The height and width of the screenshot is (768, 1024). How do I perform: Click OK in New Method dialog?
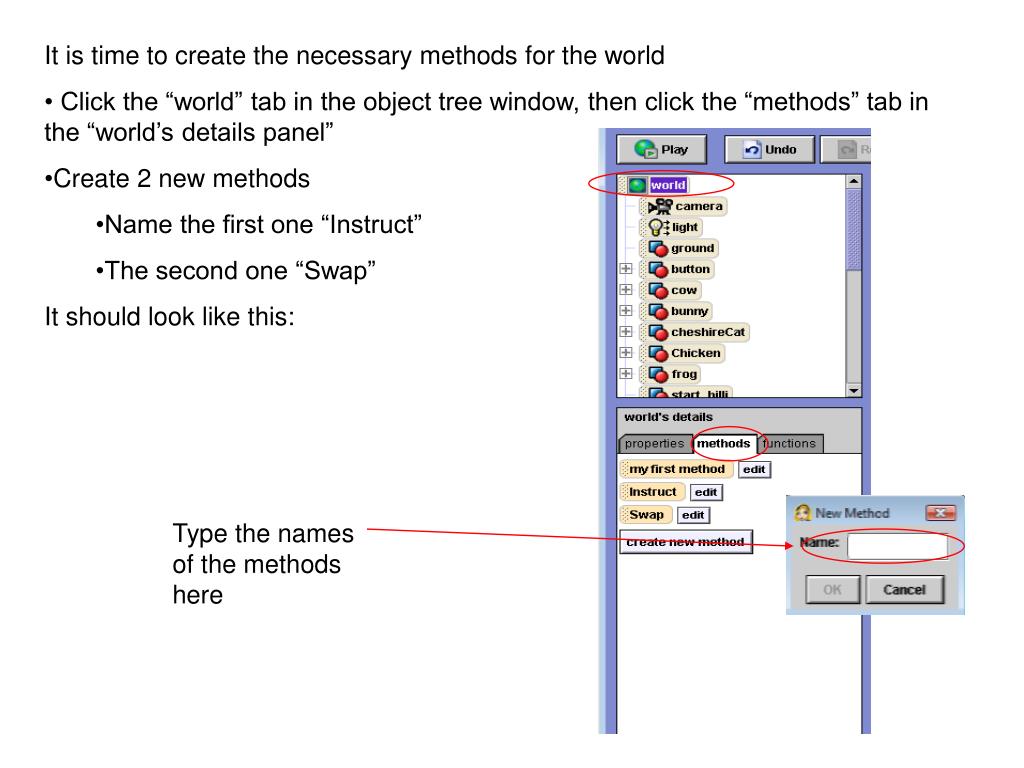(832, 590)
